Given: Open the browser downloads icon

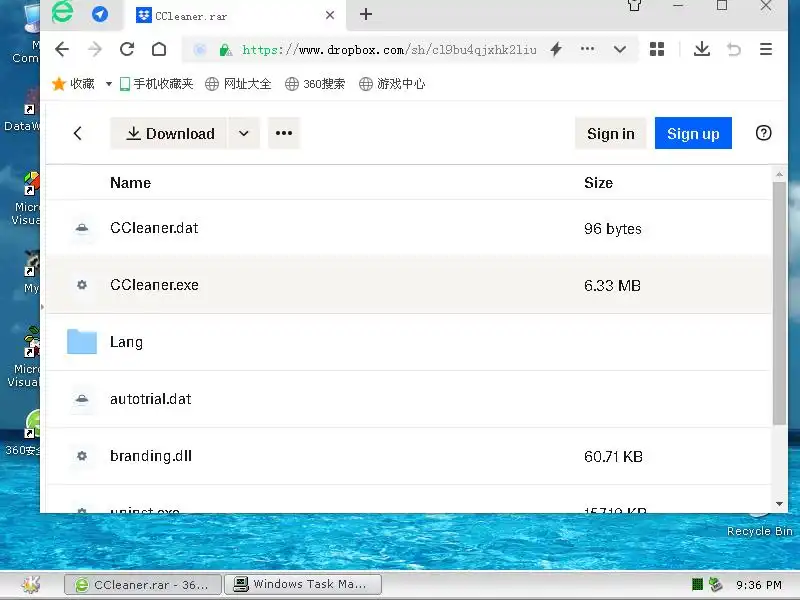Looking at the screenshot, I should (702, 49).
